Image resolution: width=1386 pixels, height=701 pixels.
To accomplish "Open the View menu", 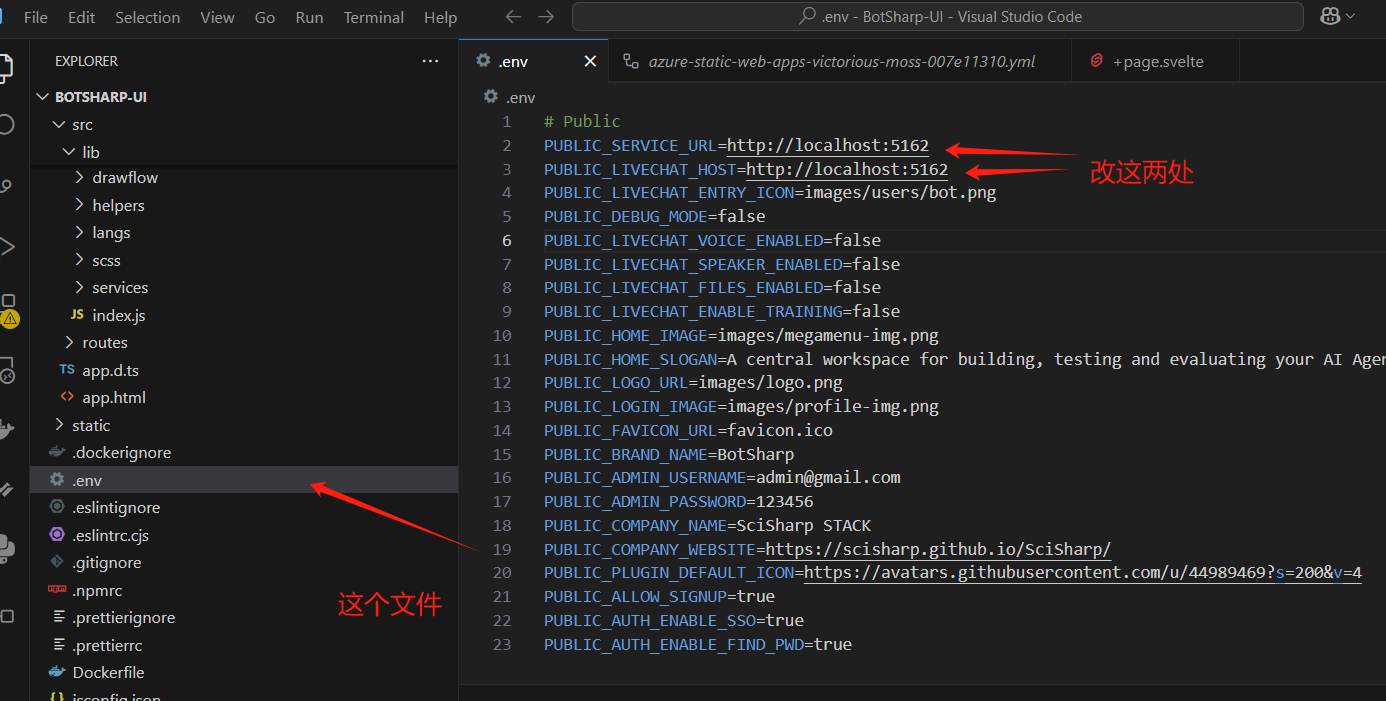I will 217,17.
